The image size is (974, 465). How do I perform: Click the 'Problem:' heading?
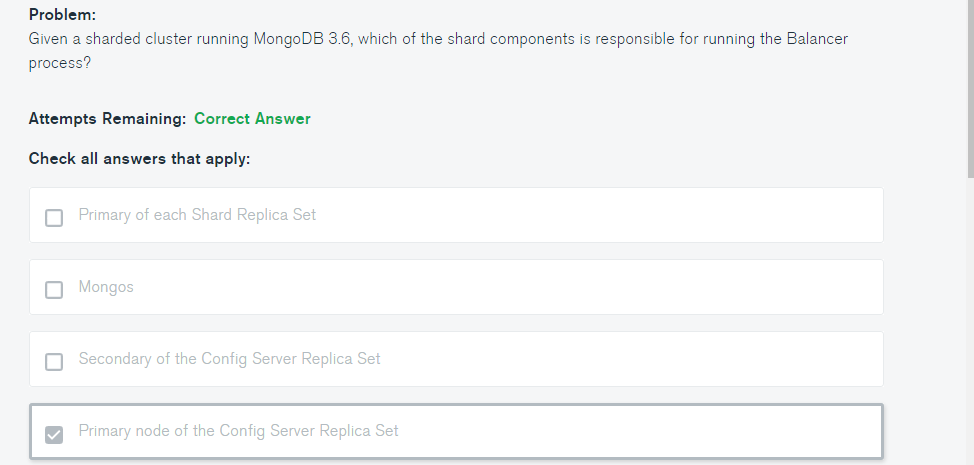[x=62, y=15]
